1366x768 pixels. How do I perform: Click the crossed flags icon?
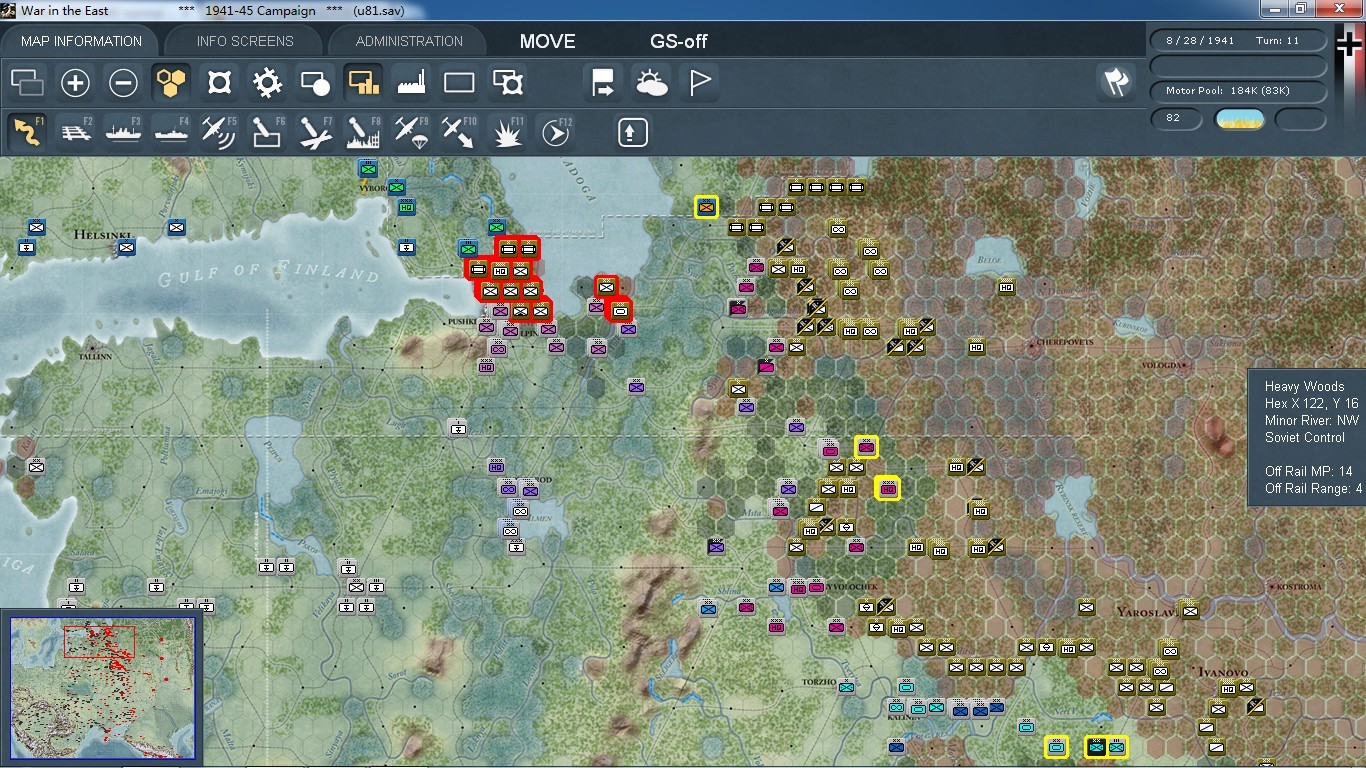point(1116,82)
